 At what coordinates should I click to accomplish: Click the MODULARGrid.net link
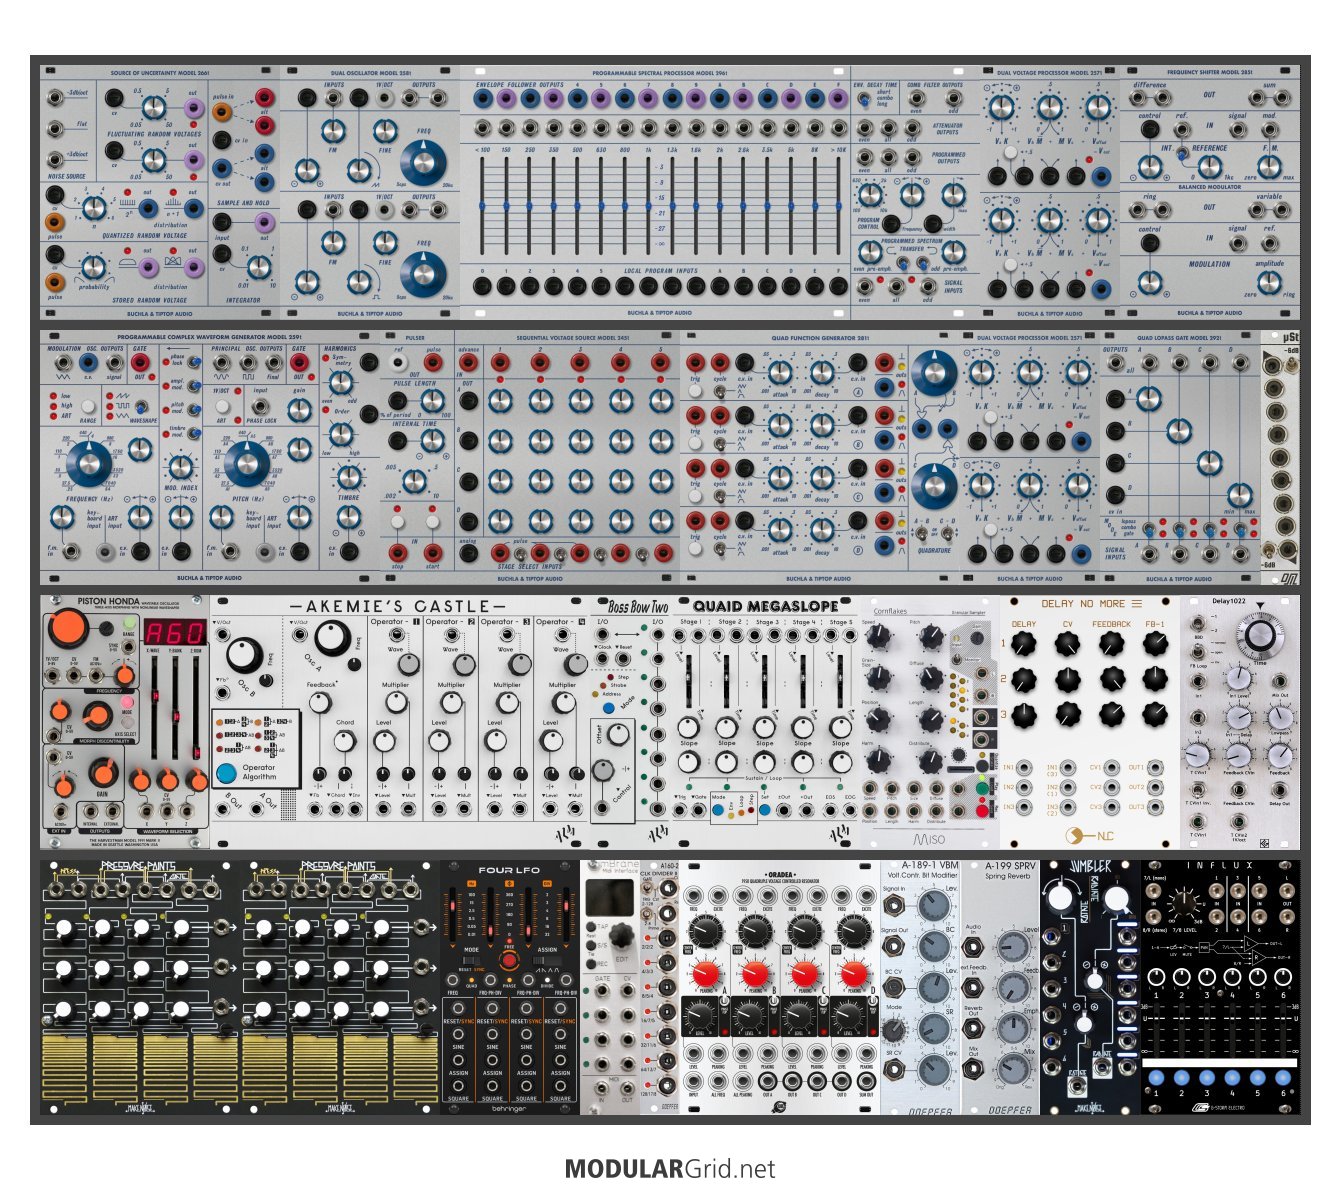pyautogui.click(x=670, y=1168)
